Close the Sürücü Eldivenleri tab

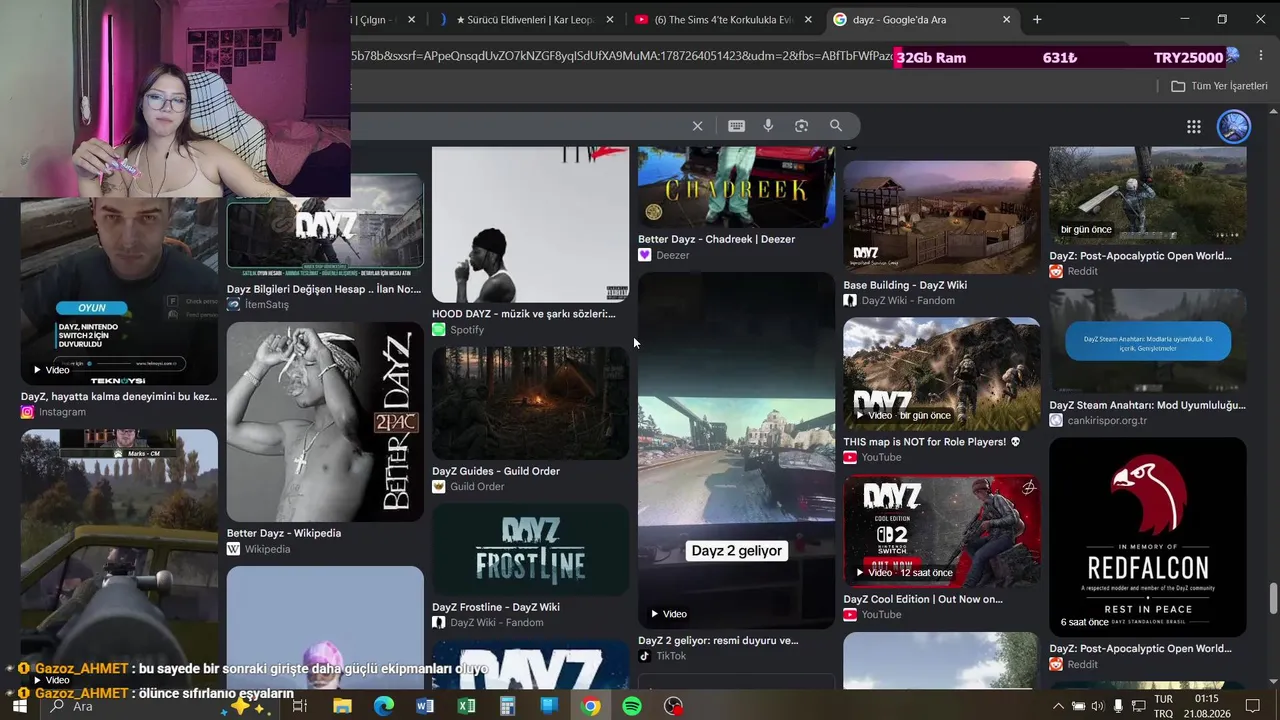tap(609, 19)
